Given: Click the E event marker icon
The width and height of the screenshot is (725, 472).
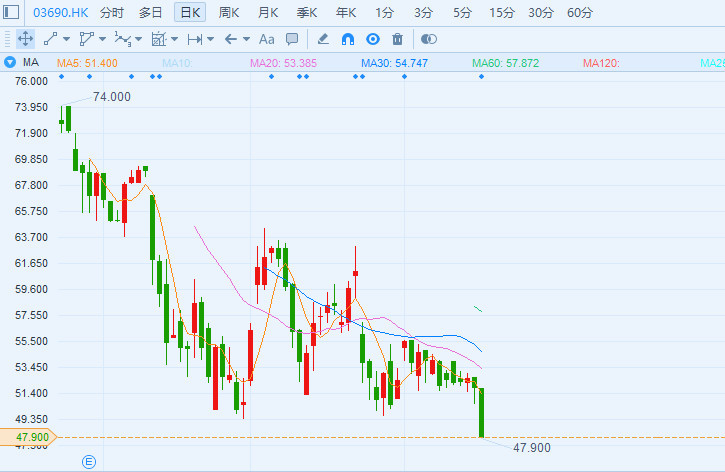Looking at the screenshot, I should [x=89, y=461].
